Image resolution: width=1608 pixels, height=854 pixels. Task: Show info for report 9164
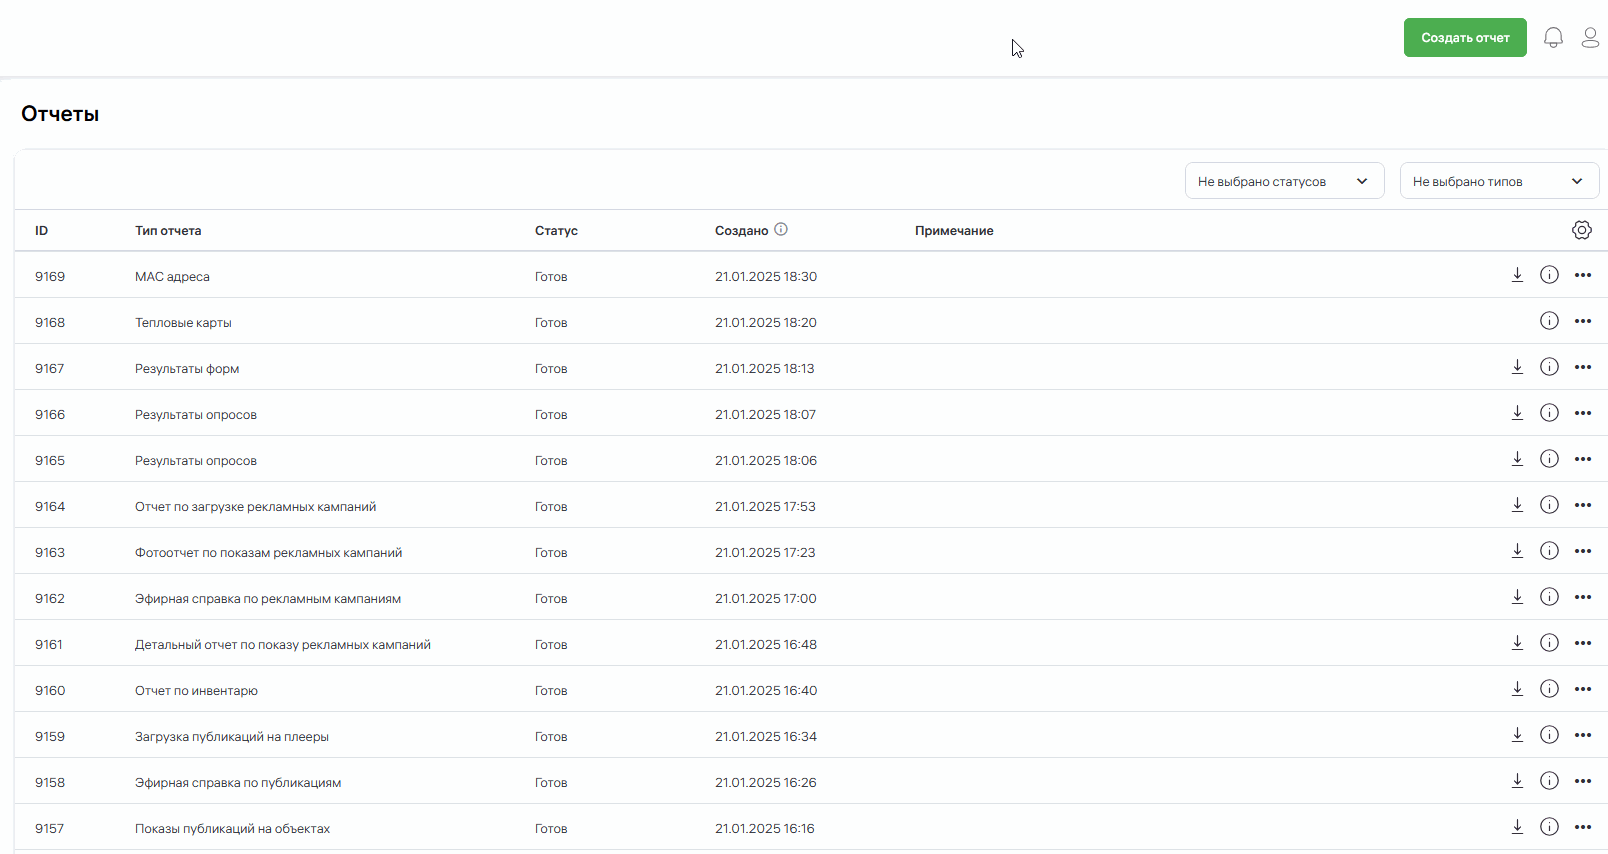(x=1549, y=505)
